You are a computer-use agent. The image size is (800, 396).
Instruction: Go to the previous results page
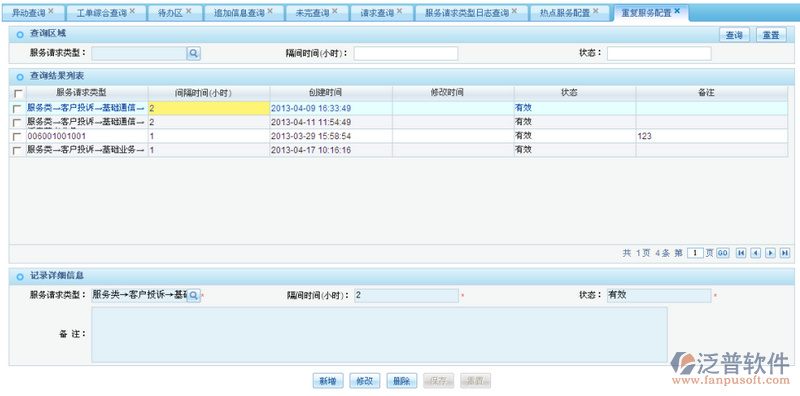point(756,253)
